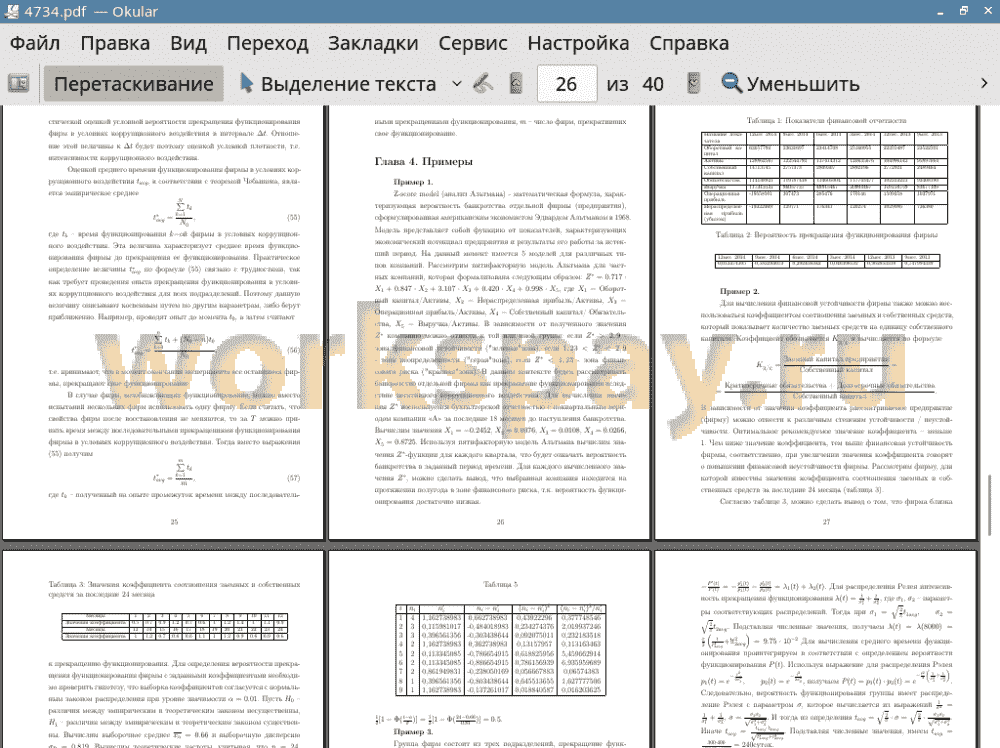Go to the previous page
This screenshot has height=748, width=1000.
(517, 84)
